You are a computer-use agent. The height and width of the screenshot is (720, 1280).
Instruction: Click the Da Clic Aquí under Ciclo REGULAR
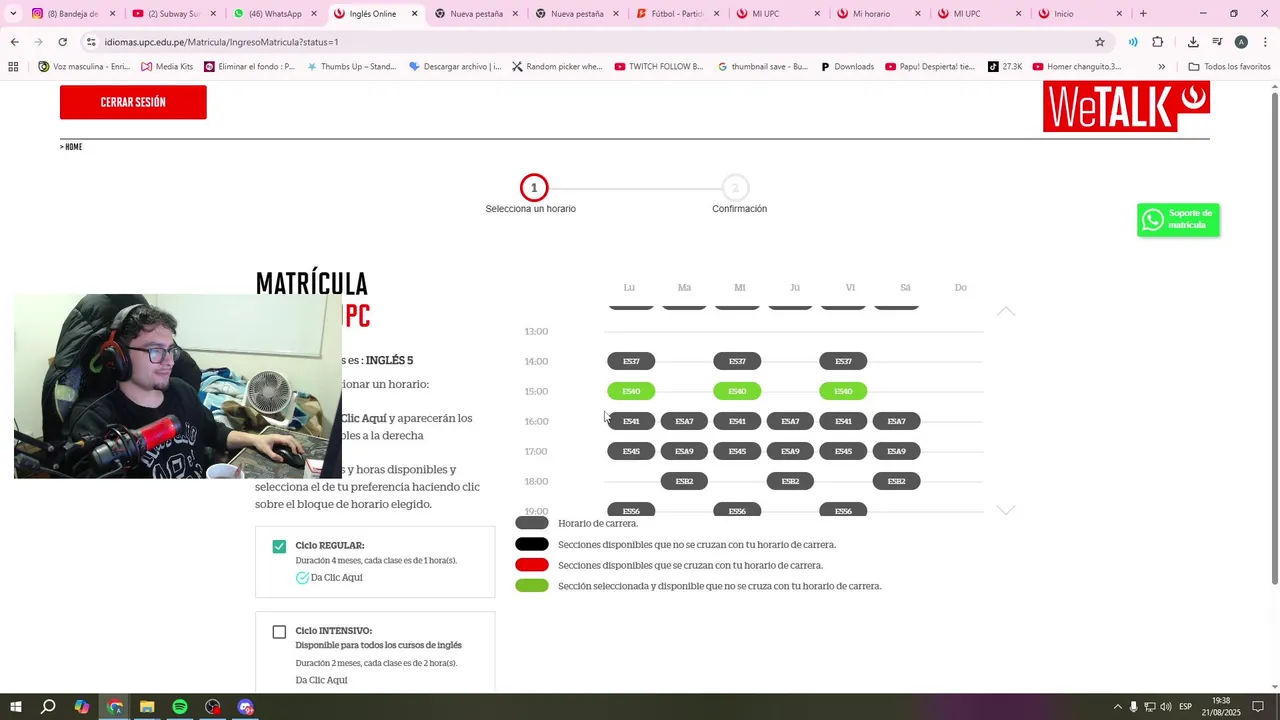[x=336, y=578]
